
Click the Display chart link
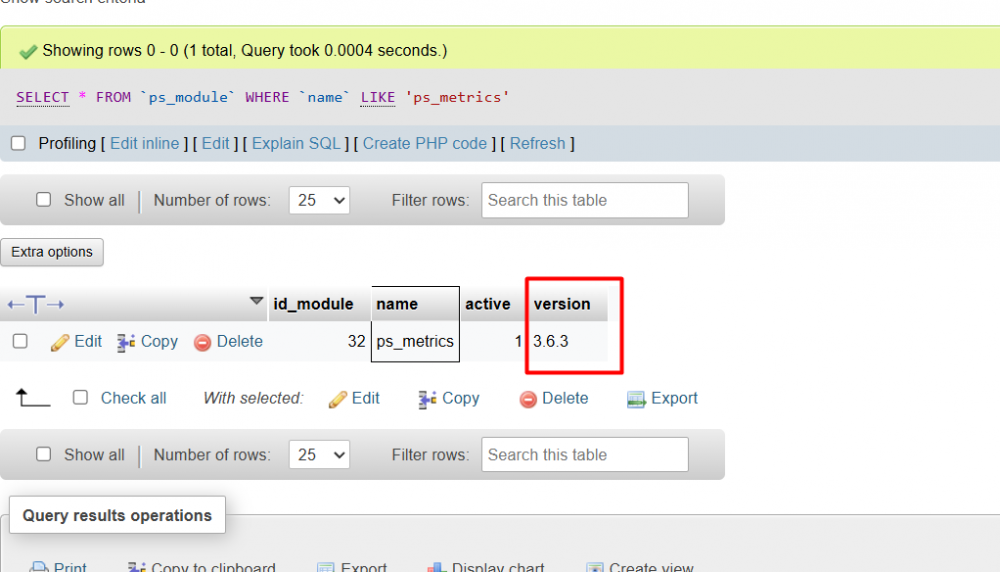[498, 567]
